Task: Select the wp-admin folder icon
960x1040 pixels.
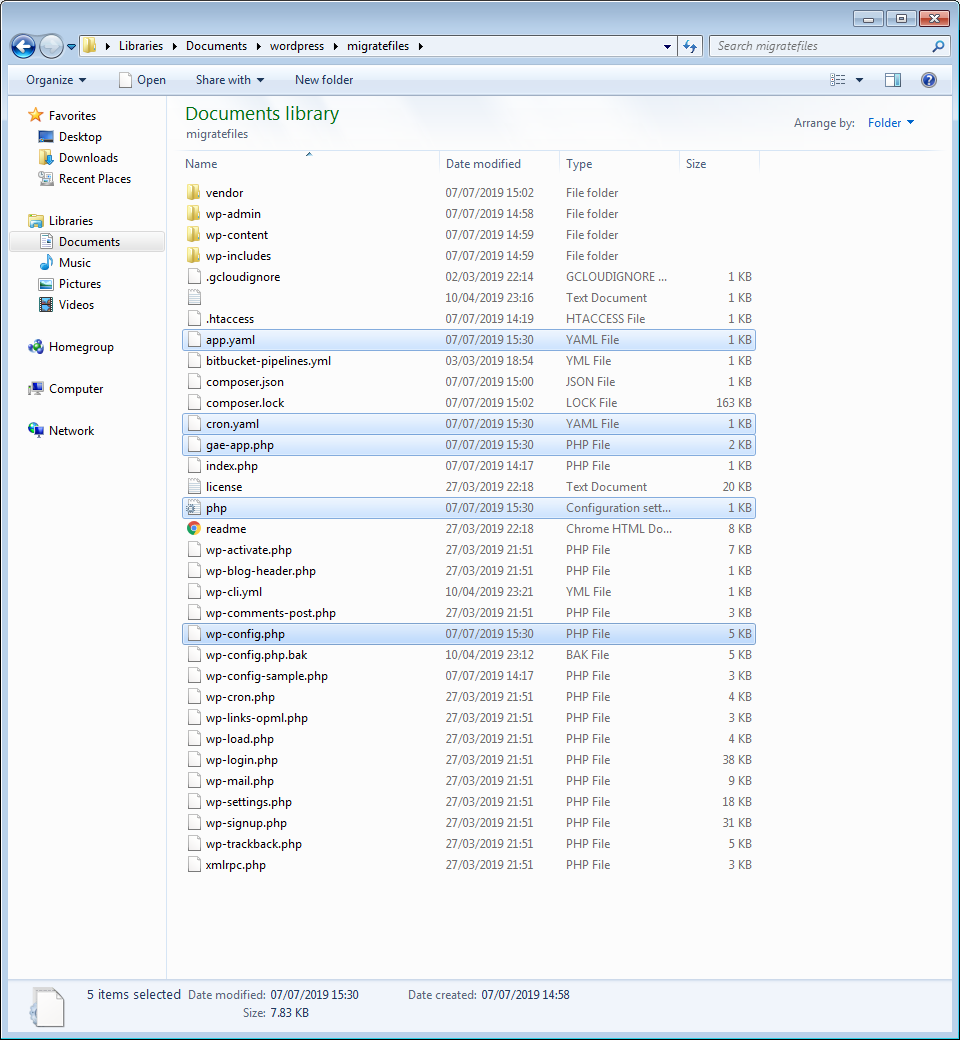Action: 194,214
